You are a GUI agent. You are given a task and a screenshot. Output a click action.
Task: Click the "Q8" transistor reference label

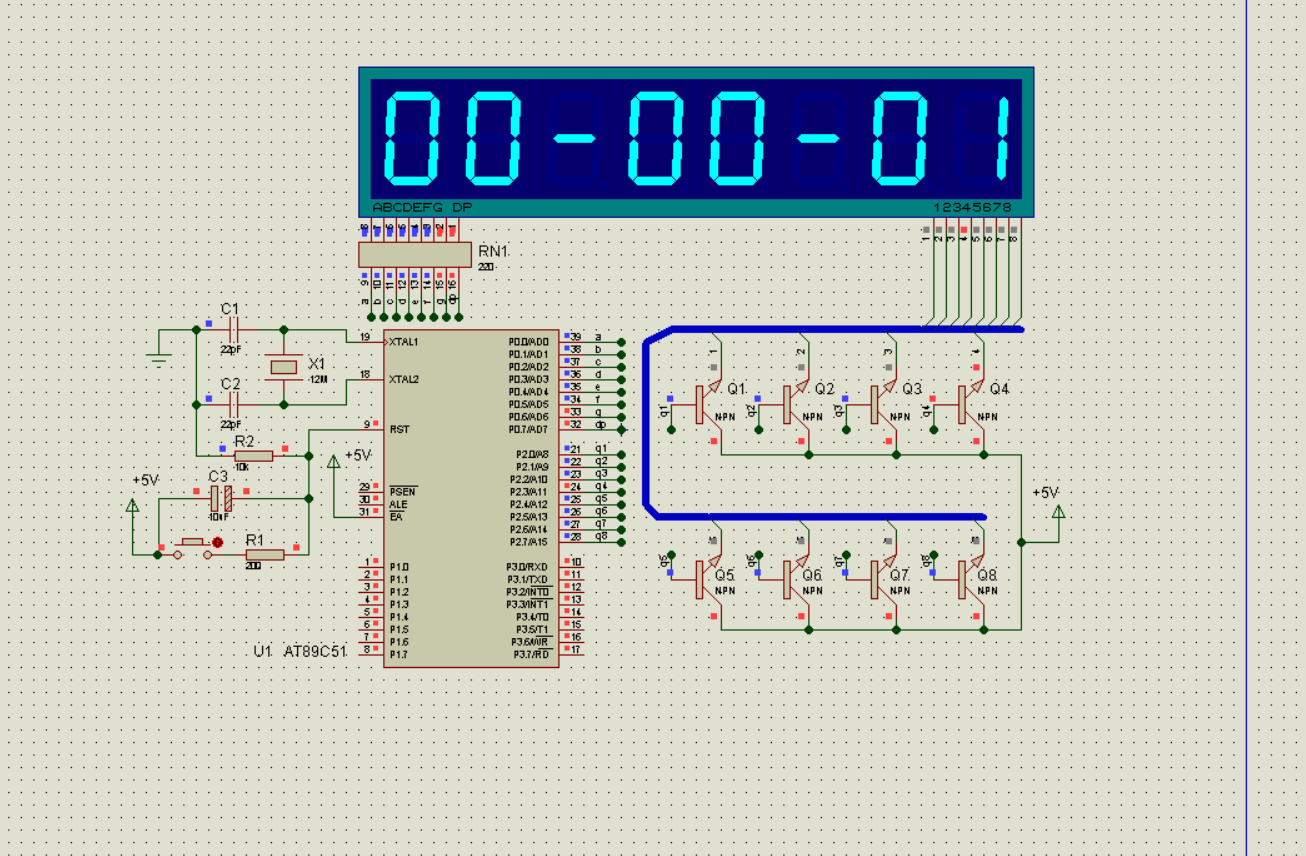click(988, 576)
